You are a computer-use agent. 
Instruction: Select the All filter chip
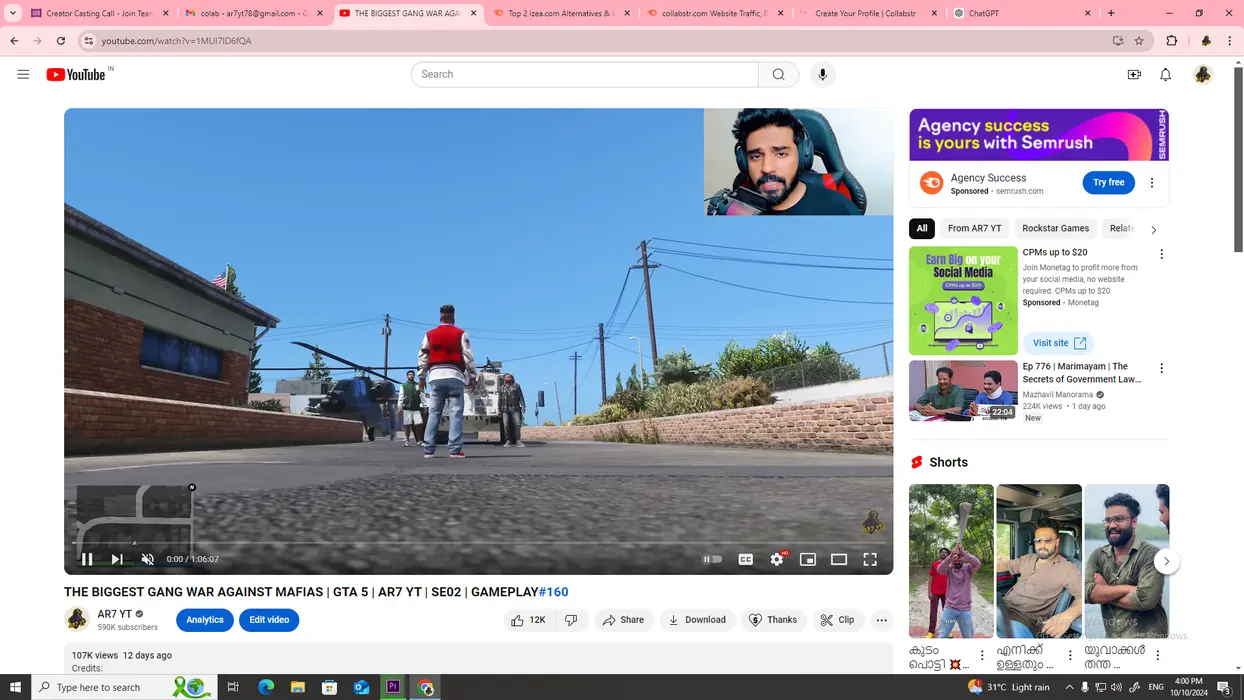[x=922, y=228]
